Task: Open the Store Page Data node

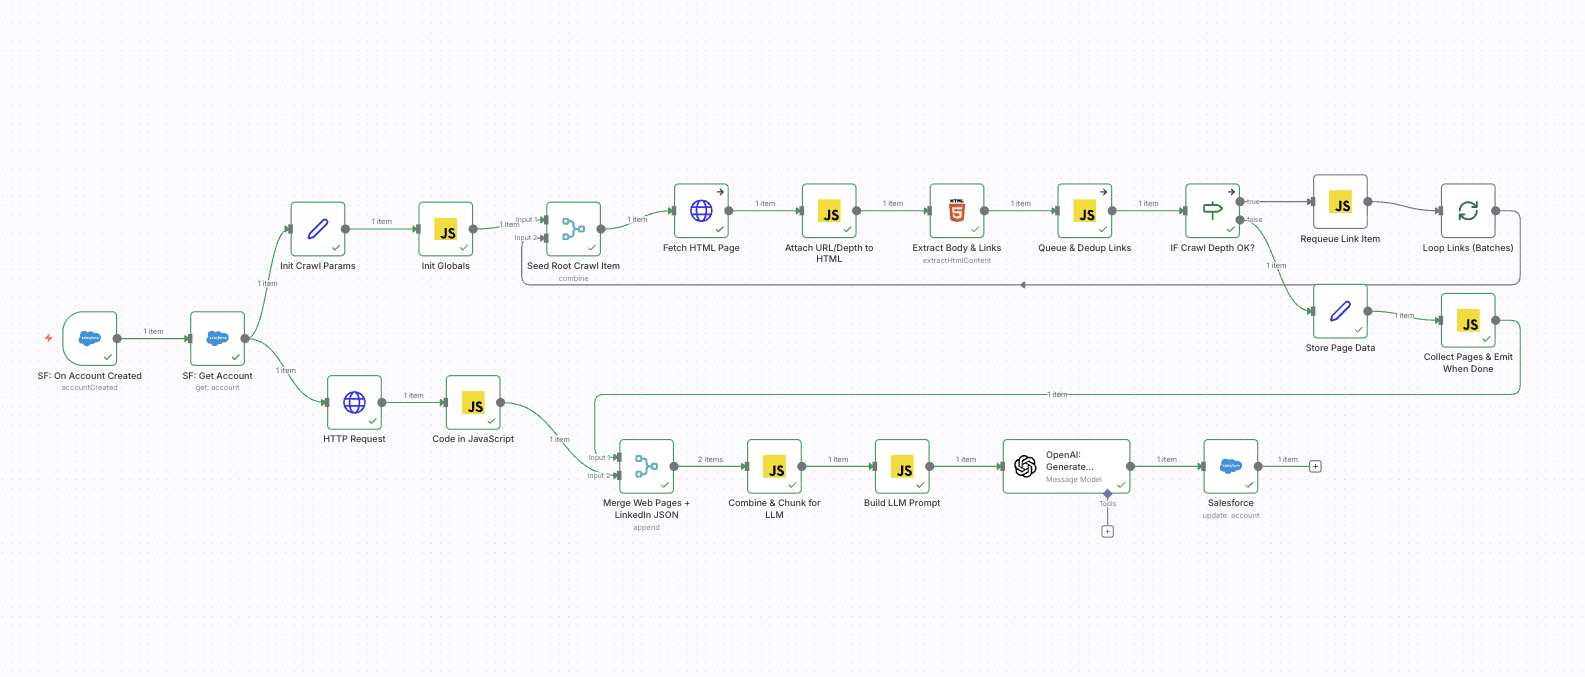Action: pyautogui.click(x=1340, y=311)
